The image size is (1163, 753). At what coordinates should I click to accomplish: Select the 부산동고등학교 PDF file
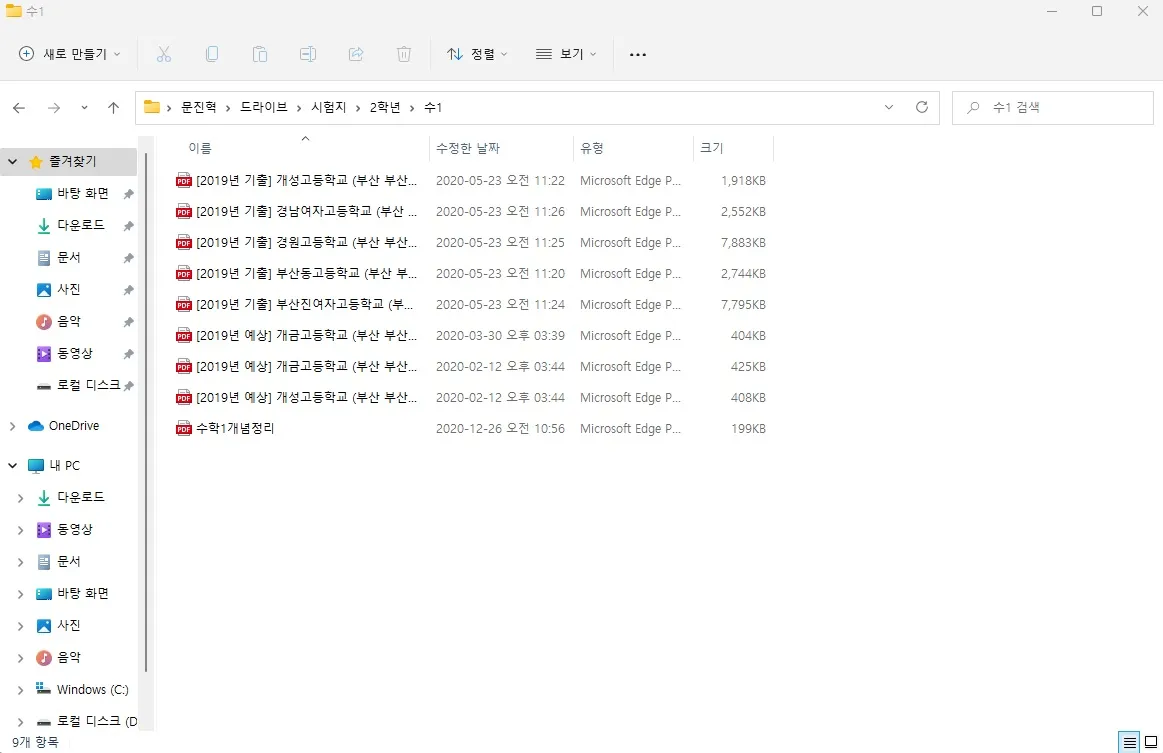pyautogui.click(x=296, y=273)
